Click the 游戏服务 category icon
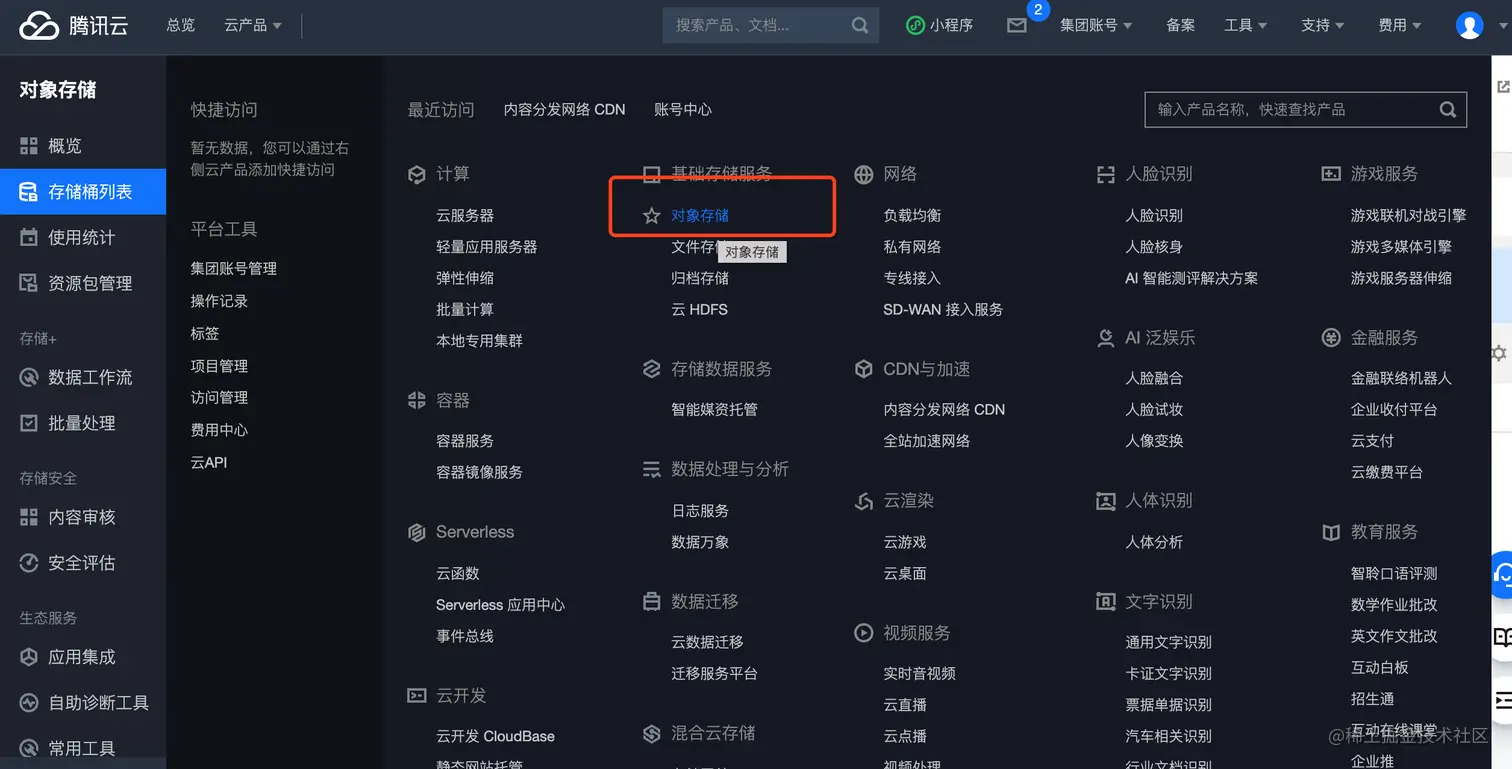This screenshot has height=769, width=1512. click(x=1331, y=174)
